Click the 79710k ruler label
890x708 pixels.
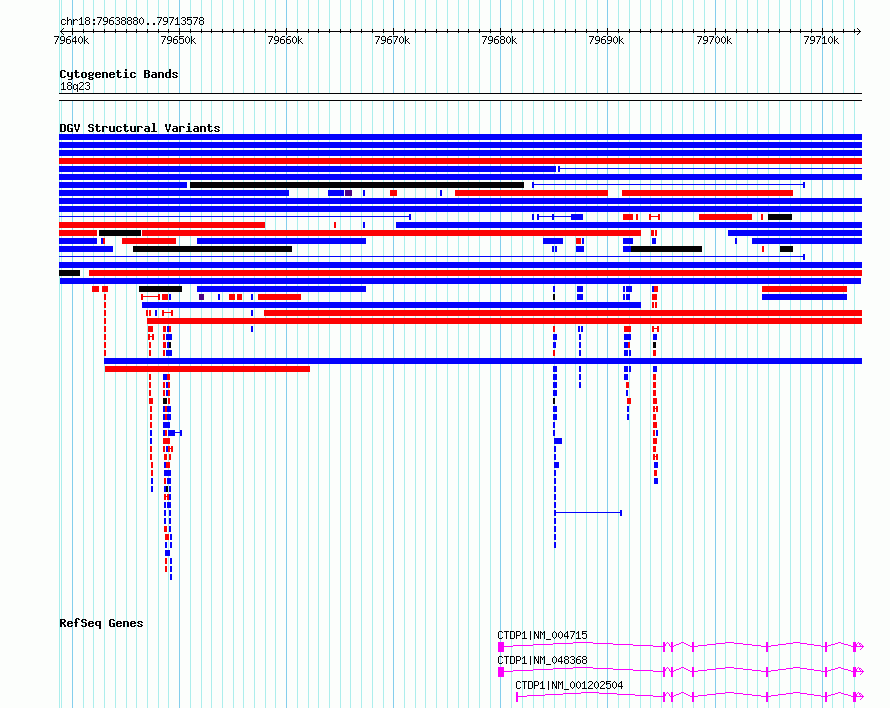tap(821, 40)
